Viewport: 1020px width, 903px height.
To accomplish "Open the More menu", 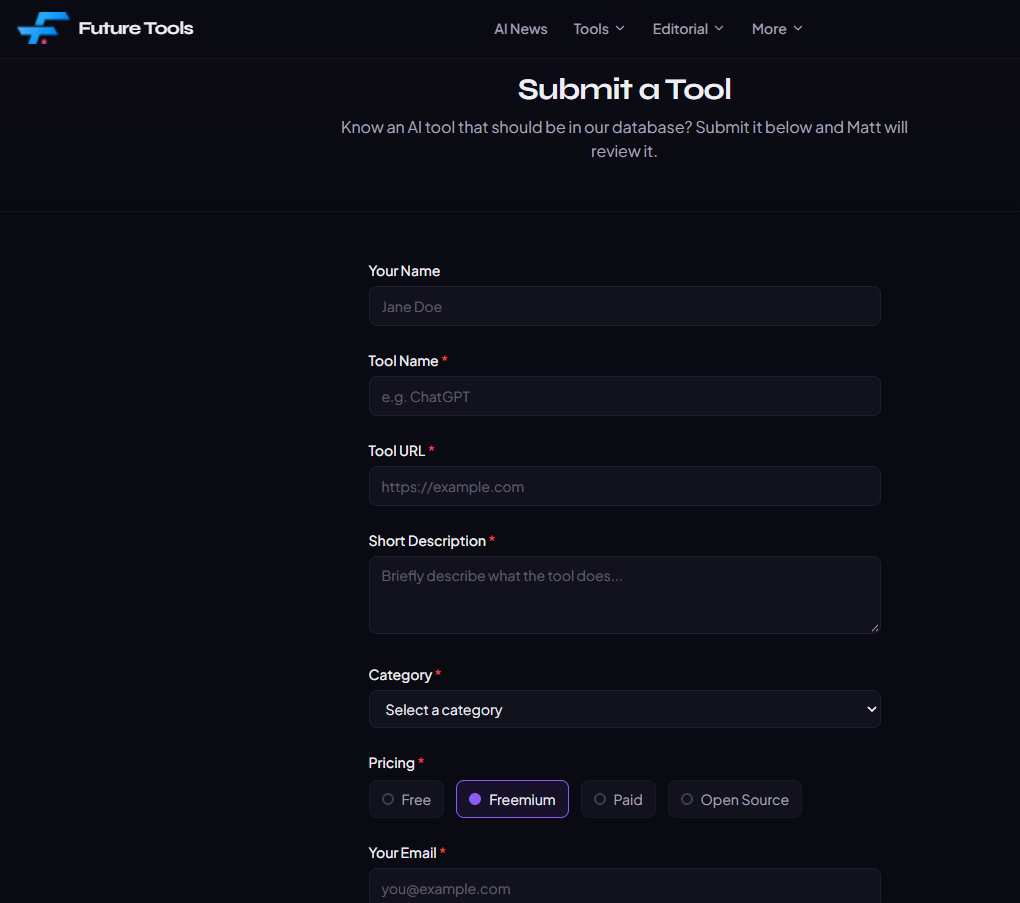I will [777, 29].
